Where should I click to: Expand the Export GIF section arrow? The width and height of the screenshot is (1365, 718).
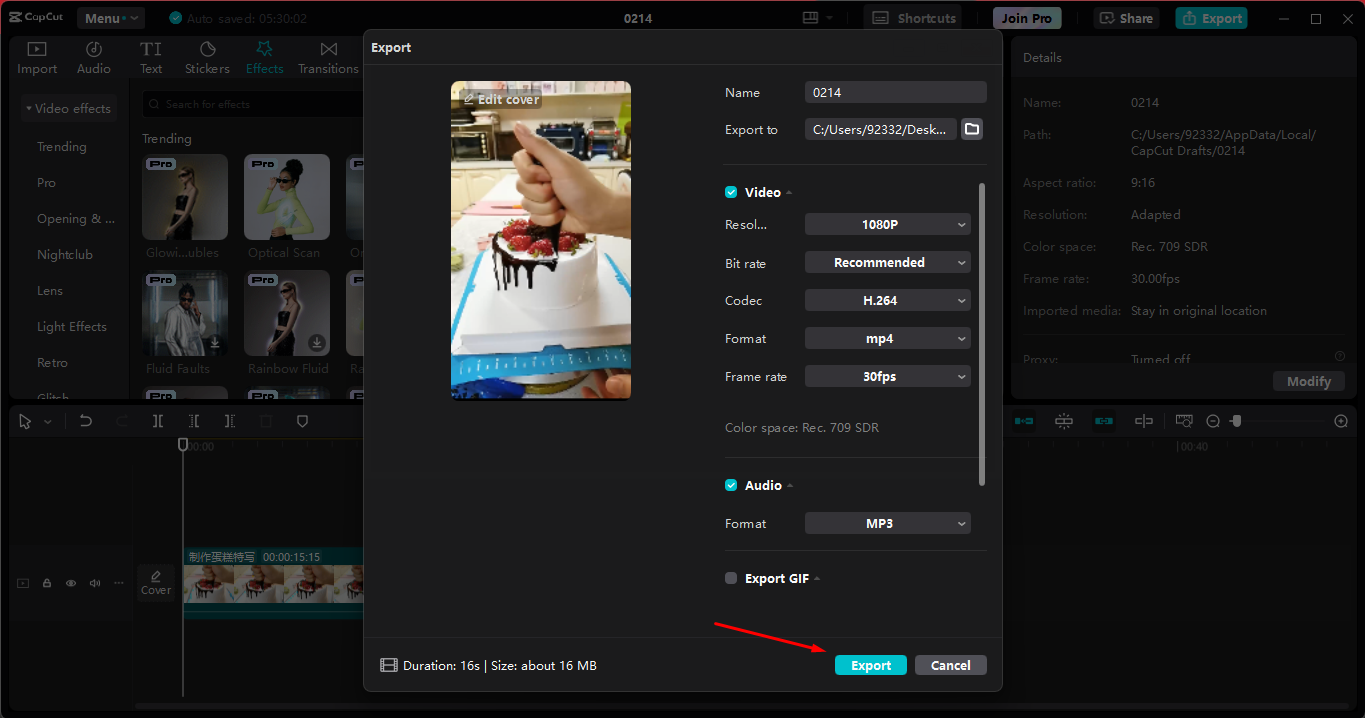(x=817, y=579)
